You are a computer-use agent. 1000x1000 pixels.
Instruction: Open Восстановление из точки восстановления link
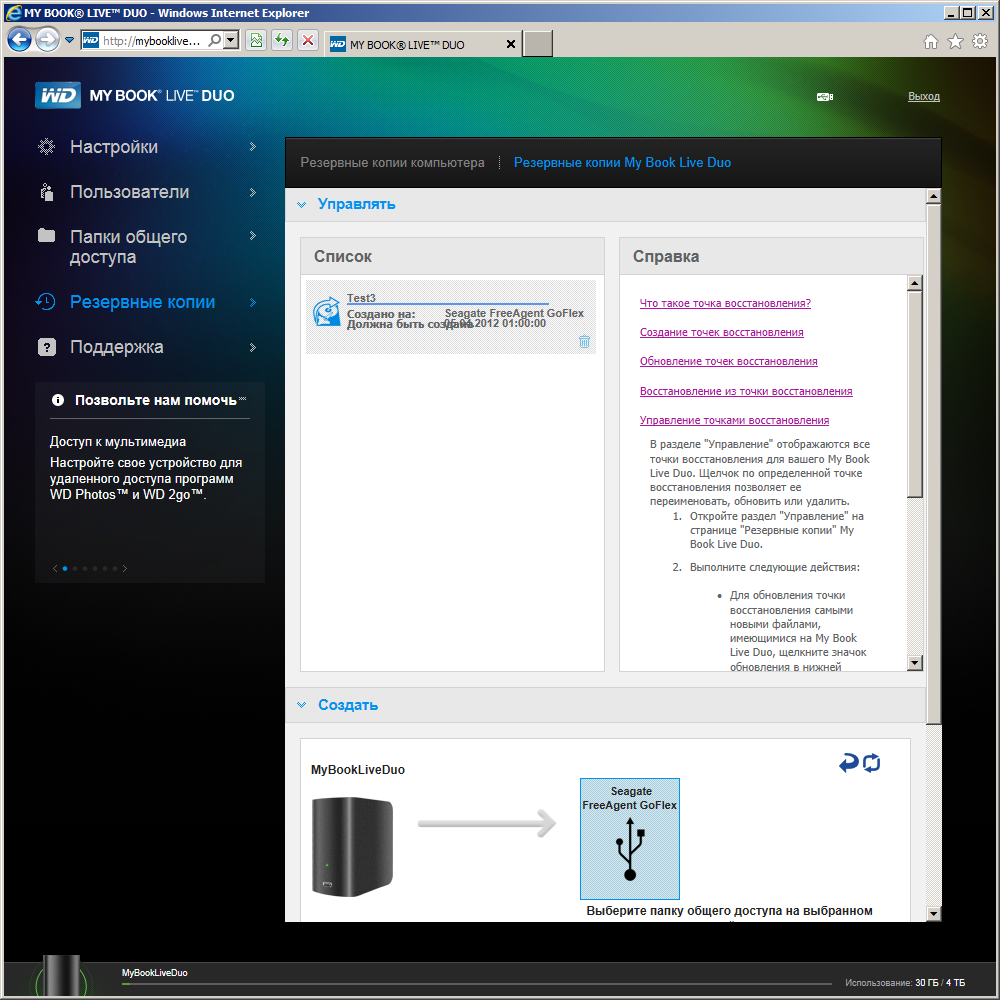(x=746, y=392)
